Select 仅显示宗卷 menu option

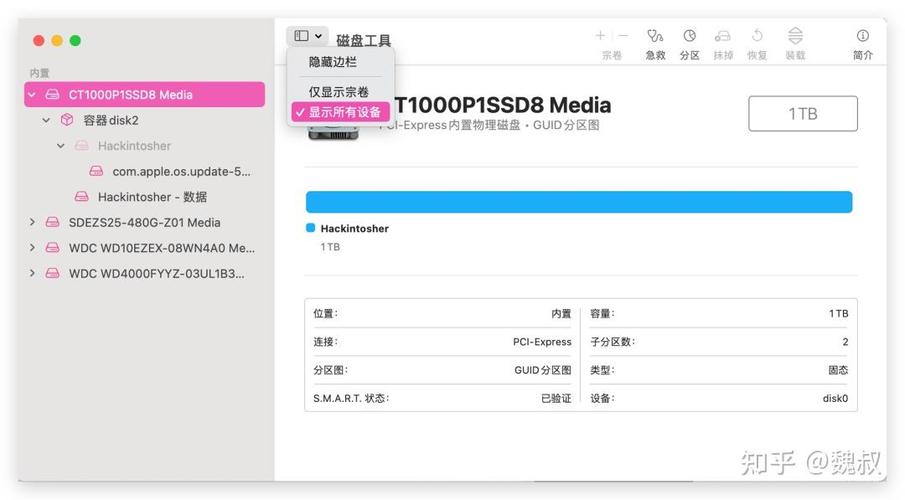[x=338, y=92]
